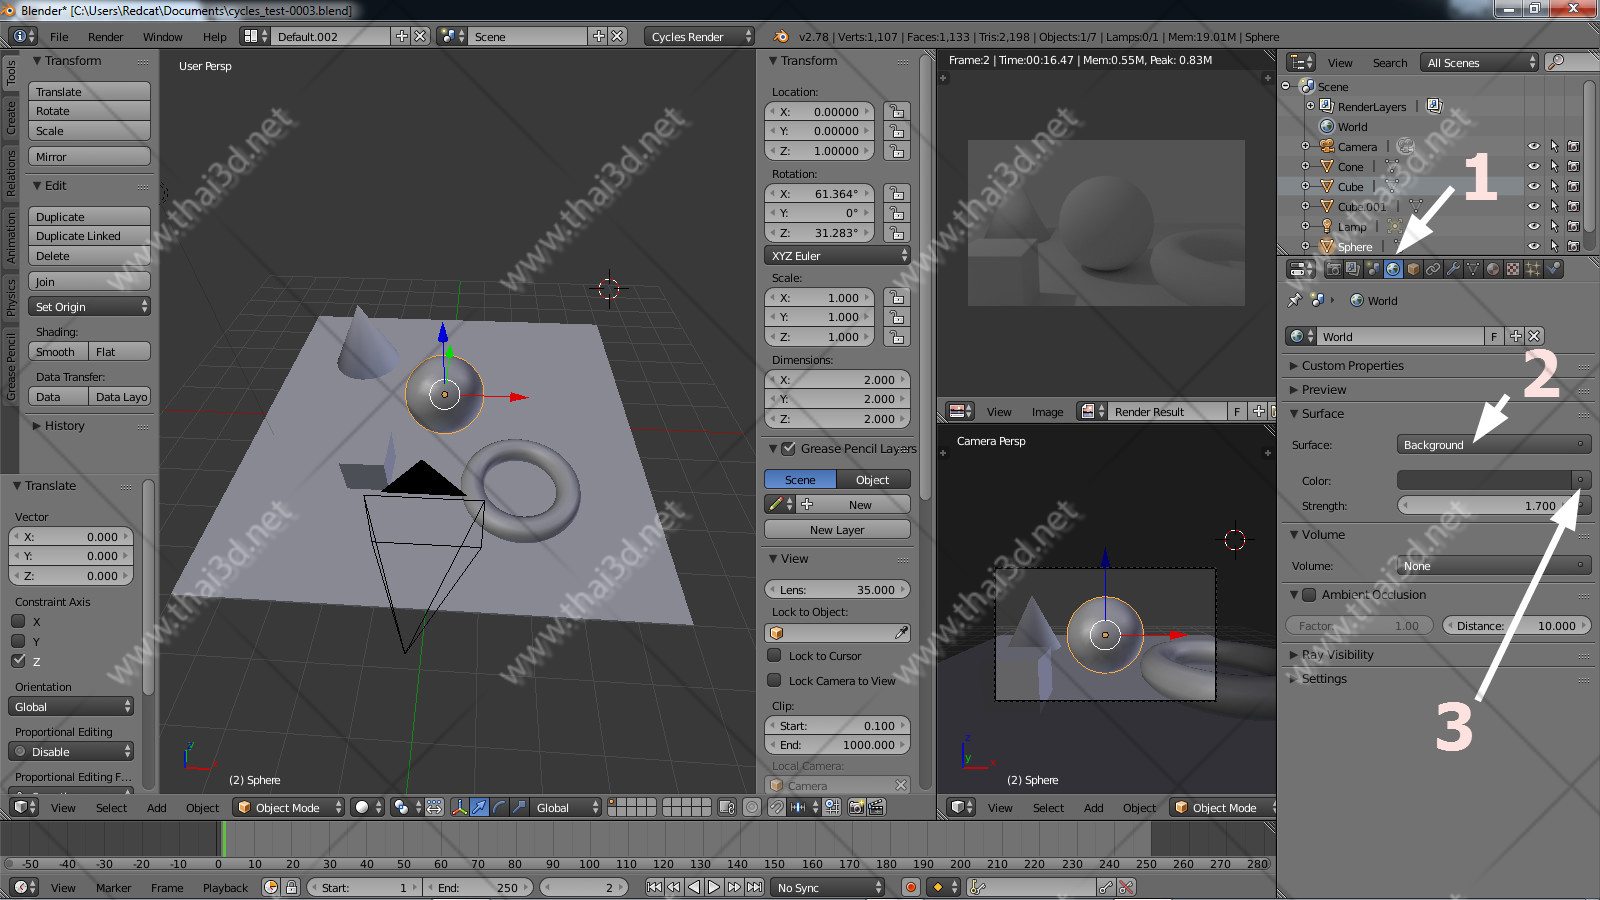The image size is (1600, 900).
Task: Open the Material properties sphere tab
Action: tap(1493, 269)
